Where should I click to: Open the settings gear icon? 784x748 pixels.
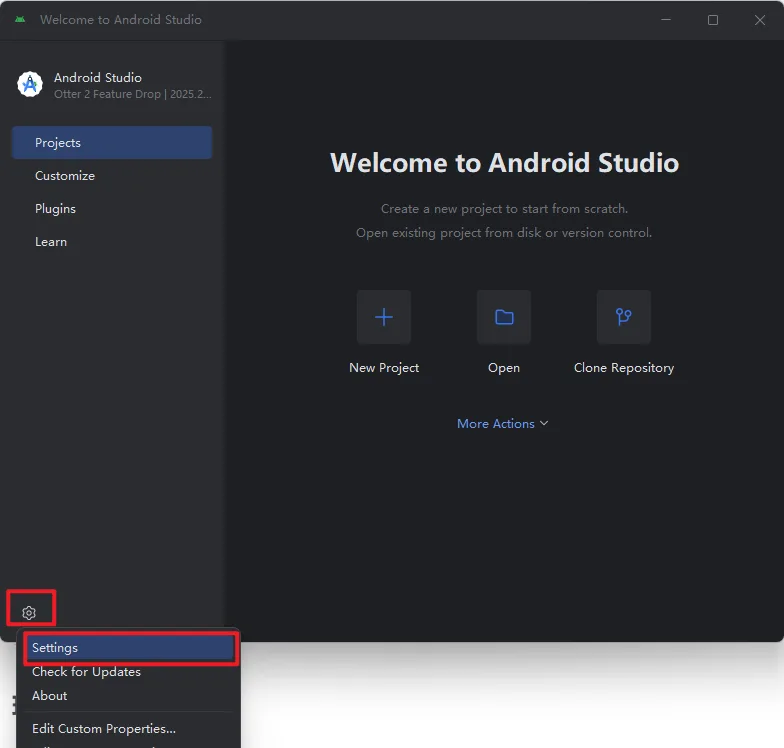click(29, 612)
